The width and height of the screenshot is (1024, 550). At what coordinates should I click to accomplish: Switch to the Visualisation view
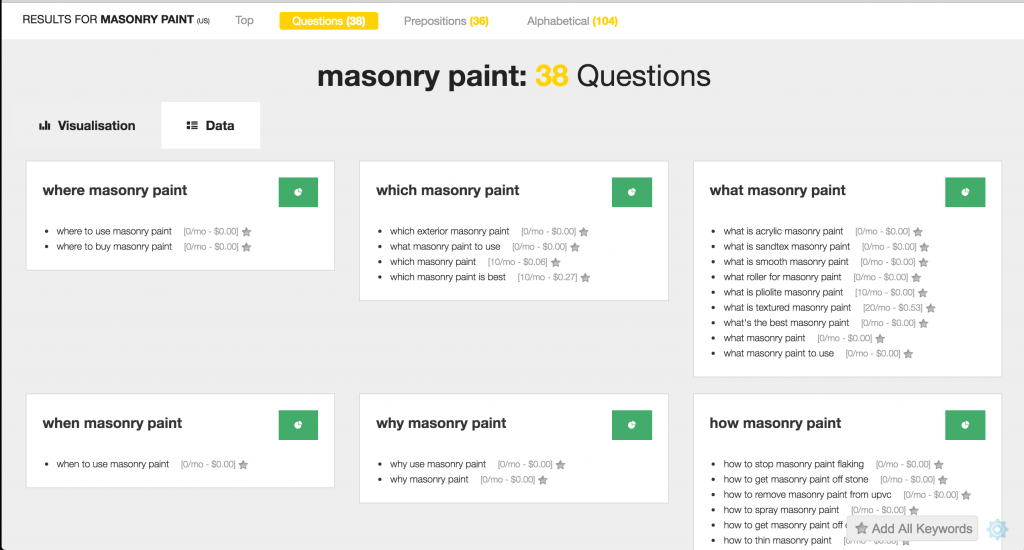coord(87,126)
